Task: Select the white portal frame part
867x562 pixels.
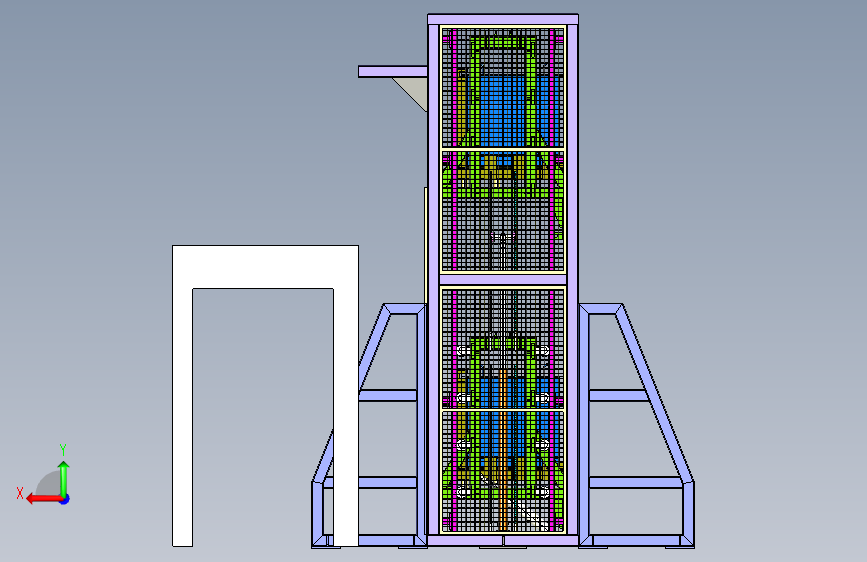Action: click(x=265, y=267)
